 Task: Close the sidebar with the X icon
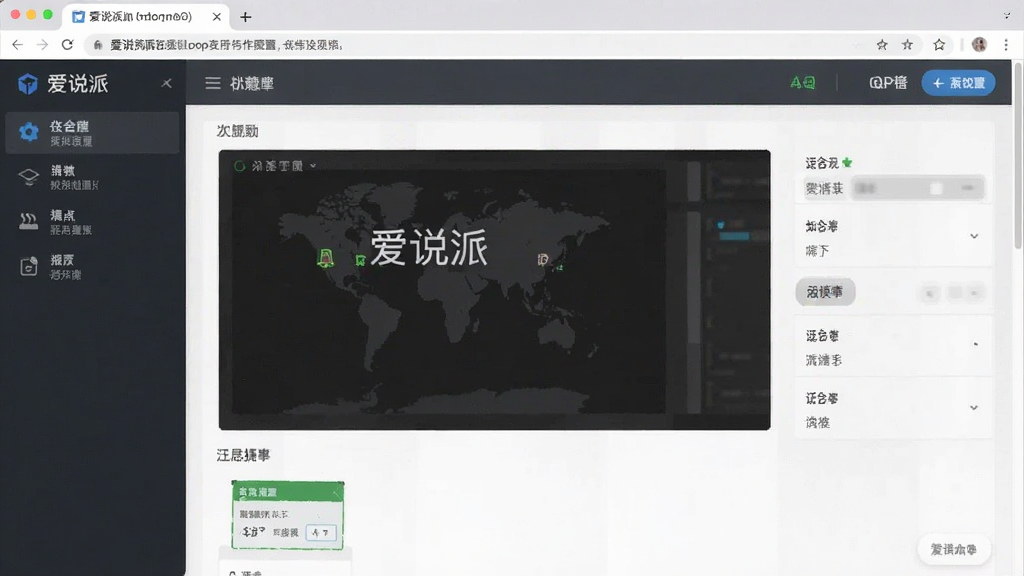click(167, 83)
